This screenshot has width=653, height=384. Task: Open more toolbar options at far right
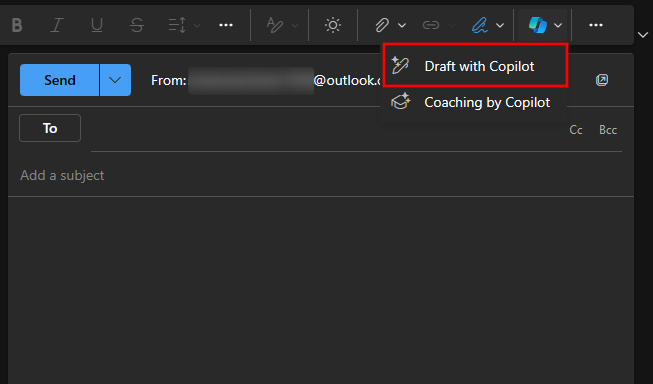click(x=596, y=25)
